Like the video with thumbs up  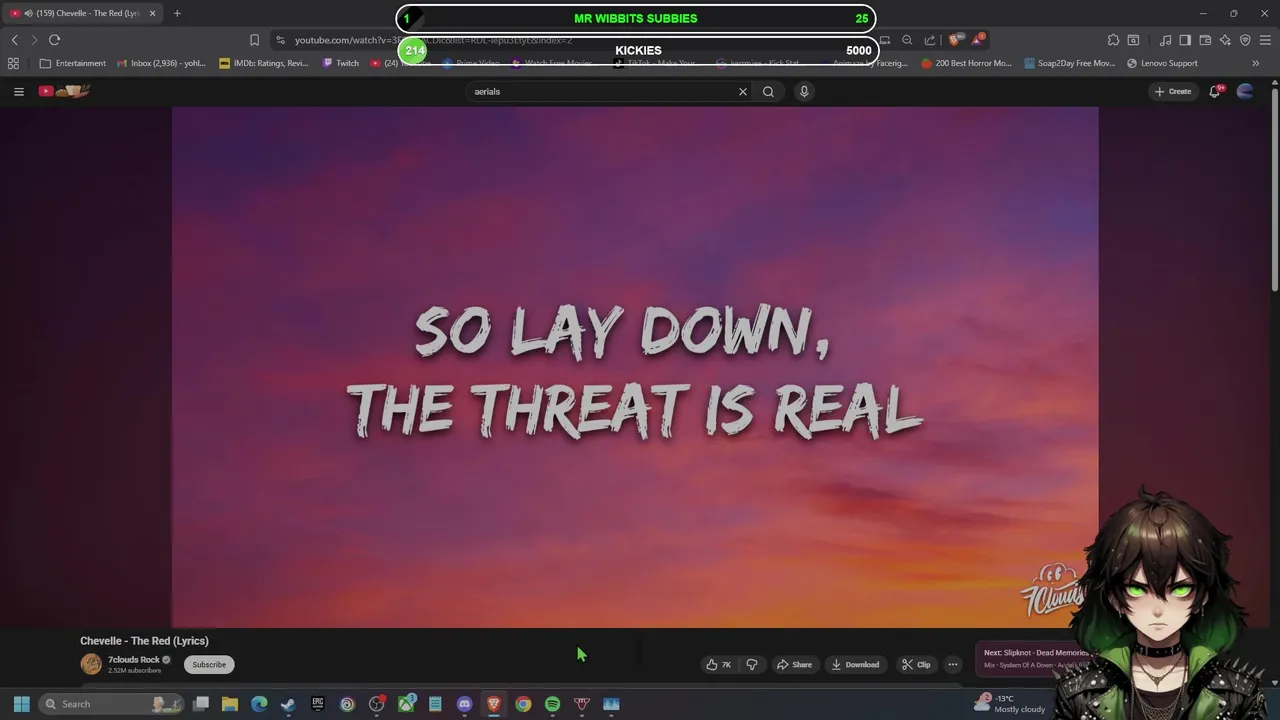718,664
